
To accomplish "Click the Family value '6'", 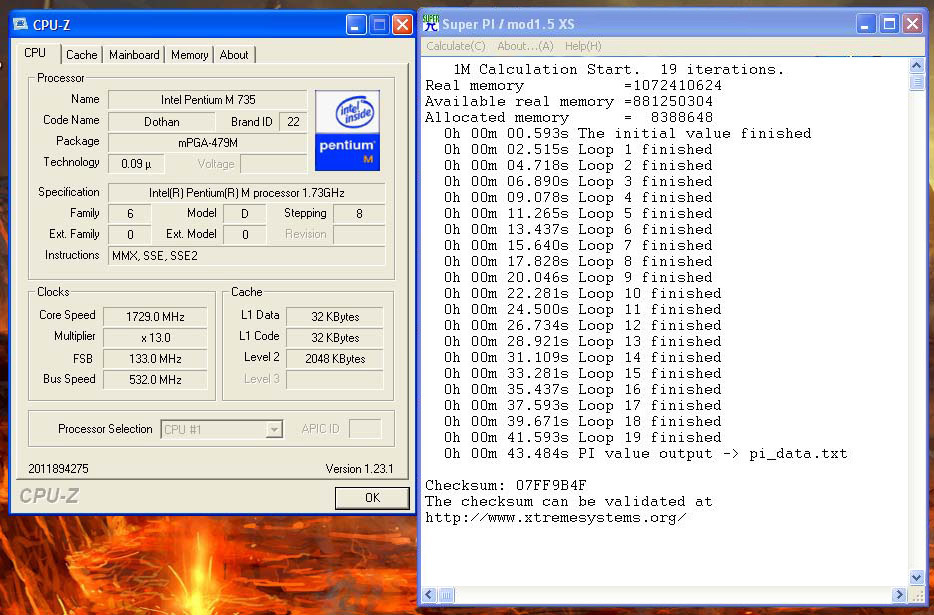I will [130, 213].
